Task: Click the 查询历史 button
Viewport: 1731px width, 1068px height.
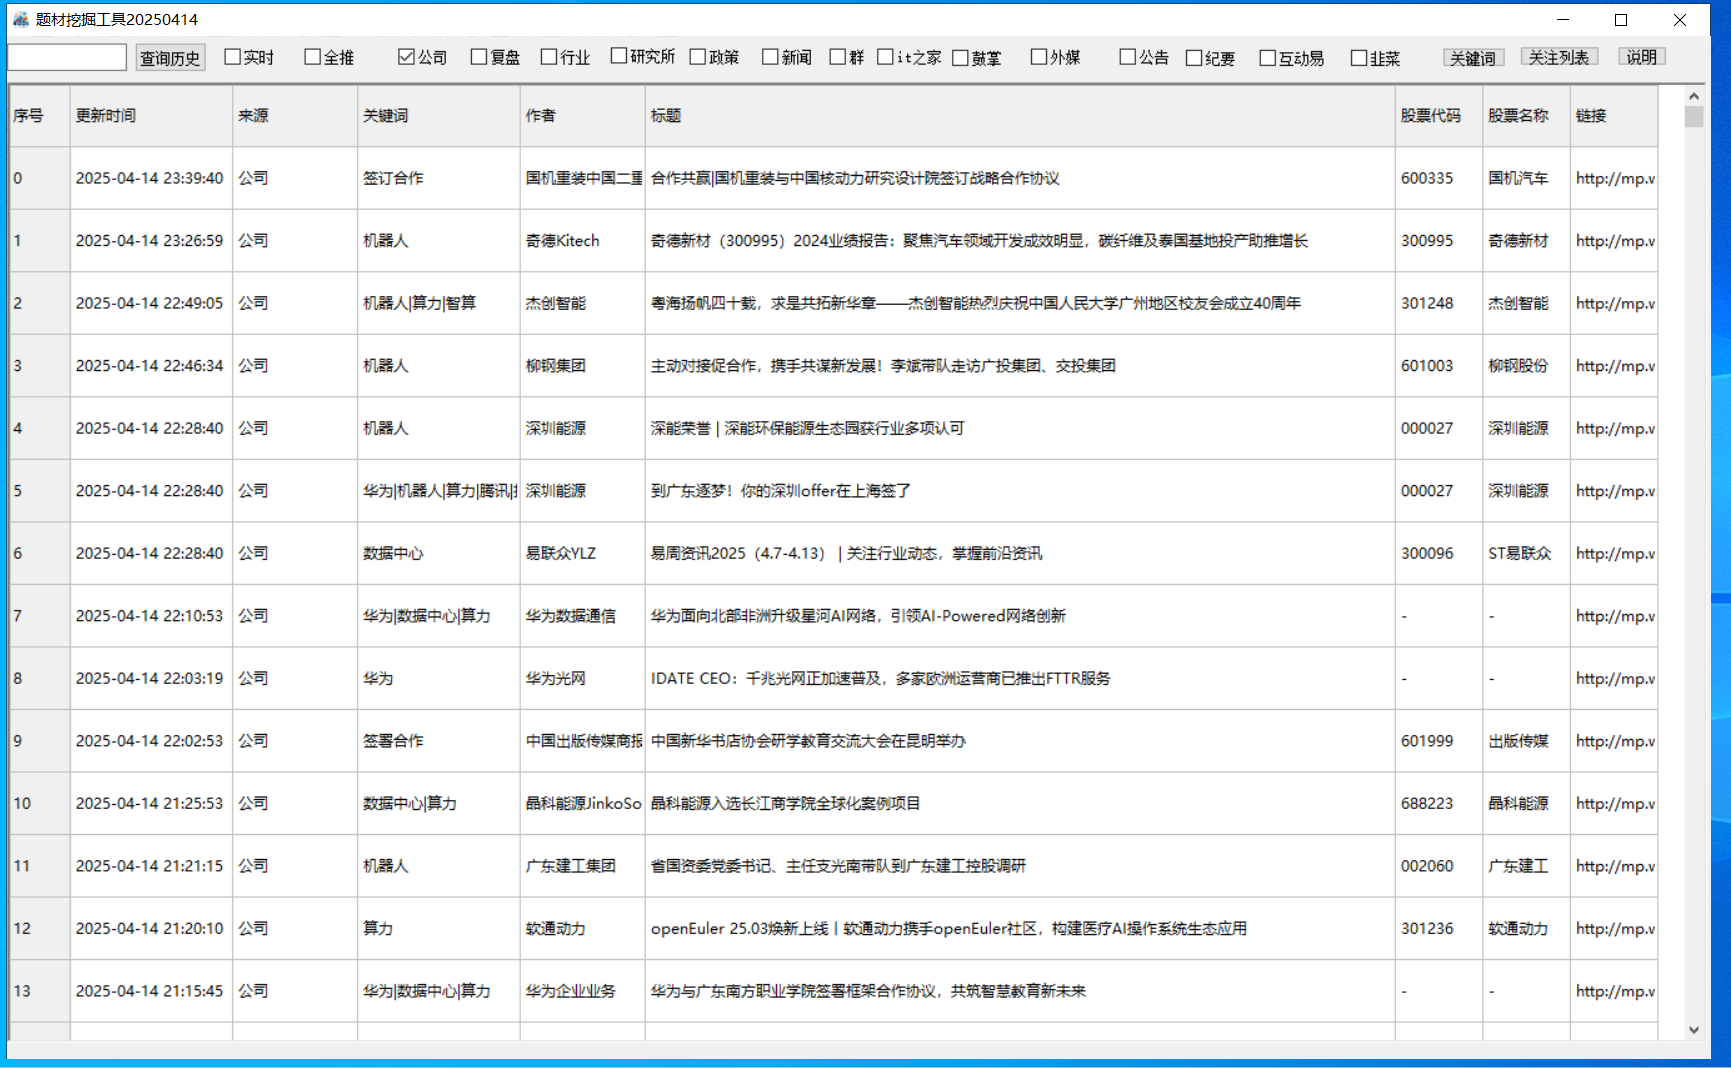Action: point(170,58)
